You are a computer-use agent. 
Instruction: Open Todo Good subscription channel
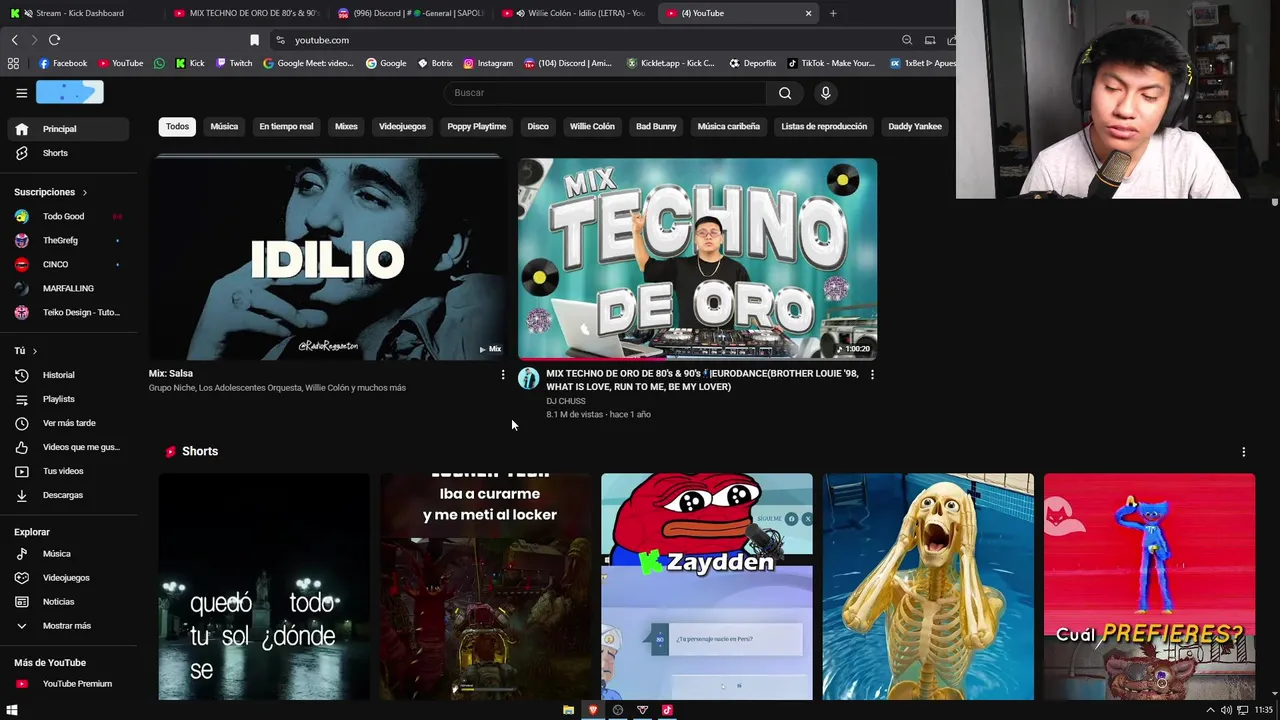(68, 216)
